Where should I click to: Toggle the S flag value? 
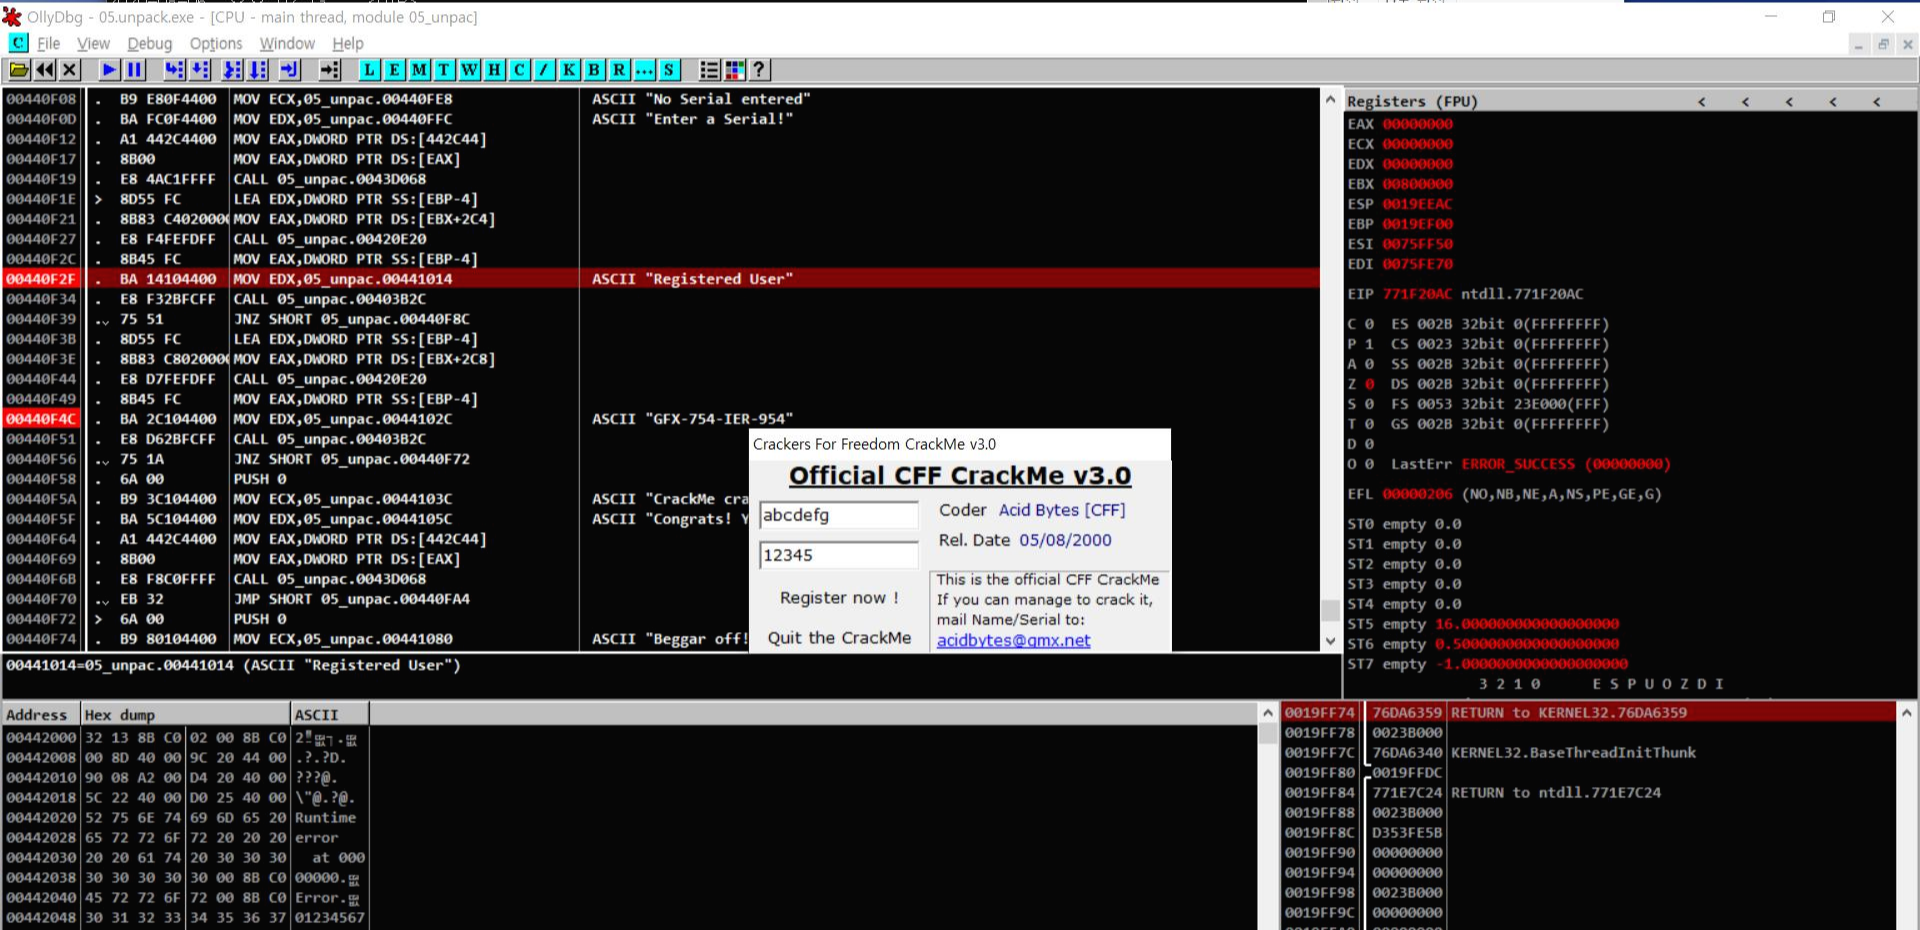pos(1369,404)
